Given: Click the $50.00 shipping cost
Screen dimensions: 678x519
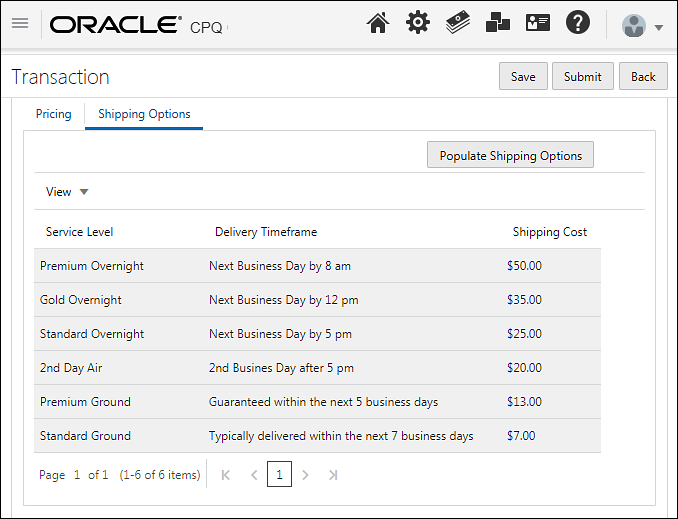Looking at the screenshot, I should pos(524,266).
